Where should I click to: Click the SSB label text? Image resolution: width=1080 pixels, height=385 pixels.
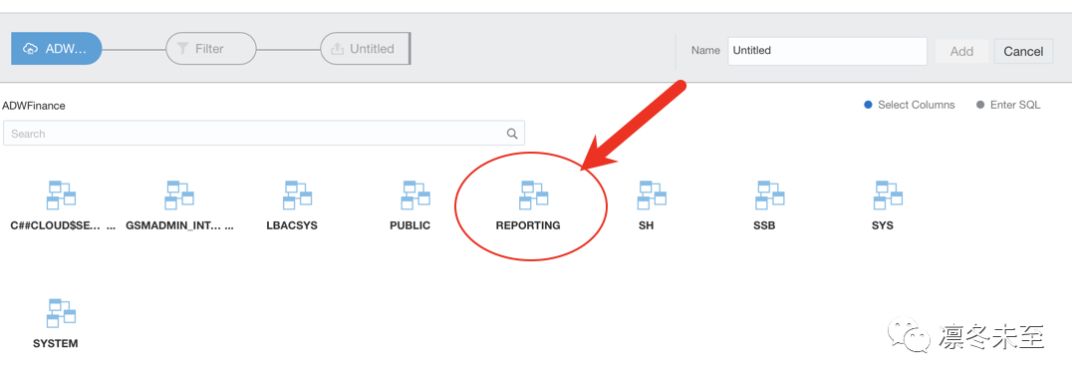[764, 225]
